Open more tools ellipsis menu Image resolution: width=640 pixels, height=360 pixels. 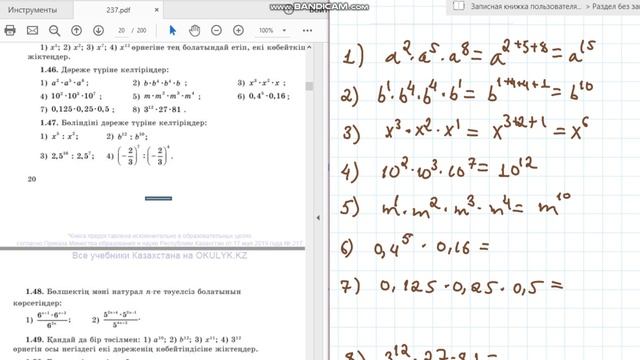pos(307,30)
